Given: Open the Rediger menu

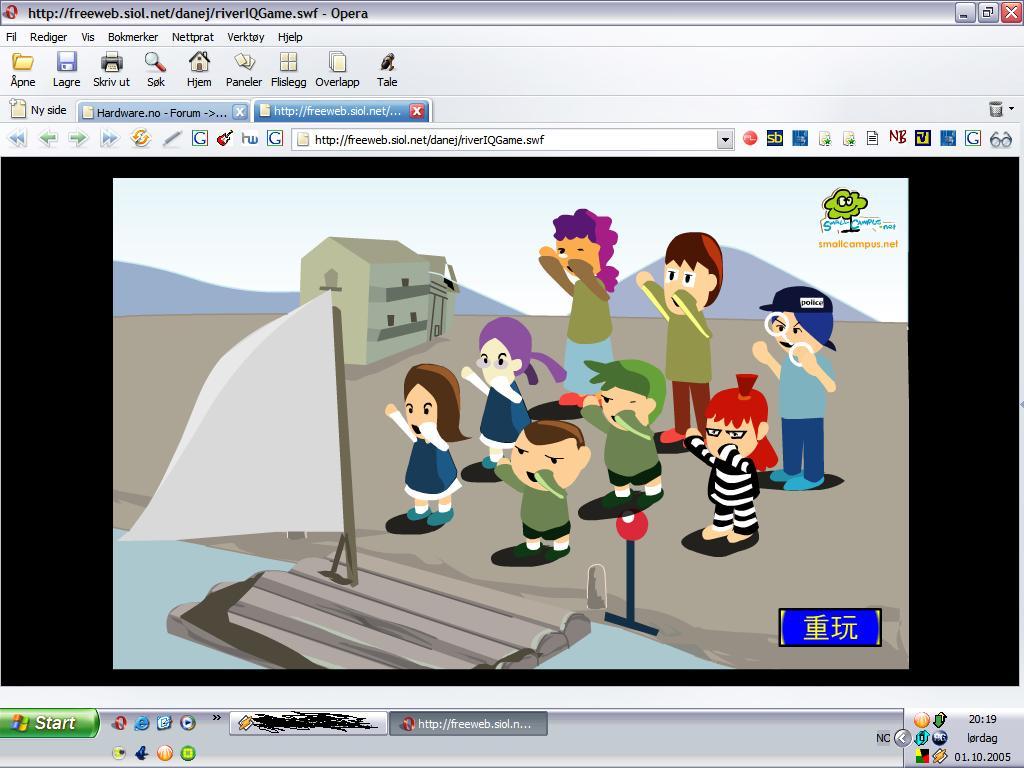Looking at the screenshot, I should click(x=48, y=37).
